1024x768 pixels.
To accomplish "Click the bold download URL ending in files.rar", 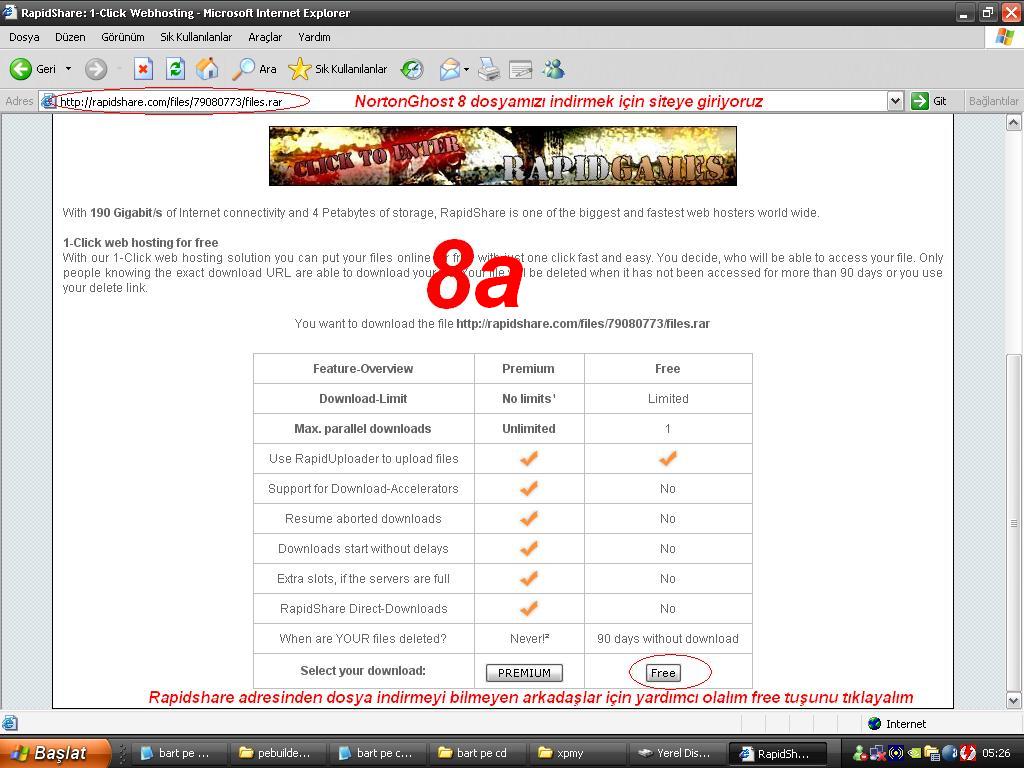I will tap(583, 323).
